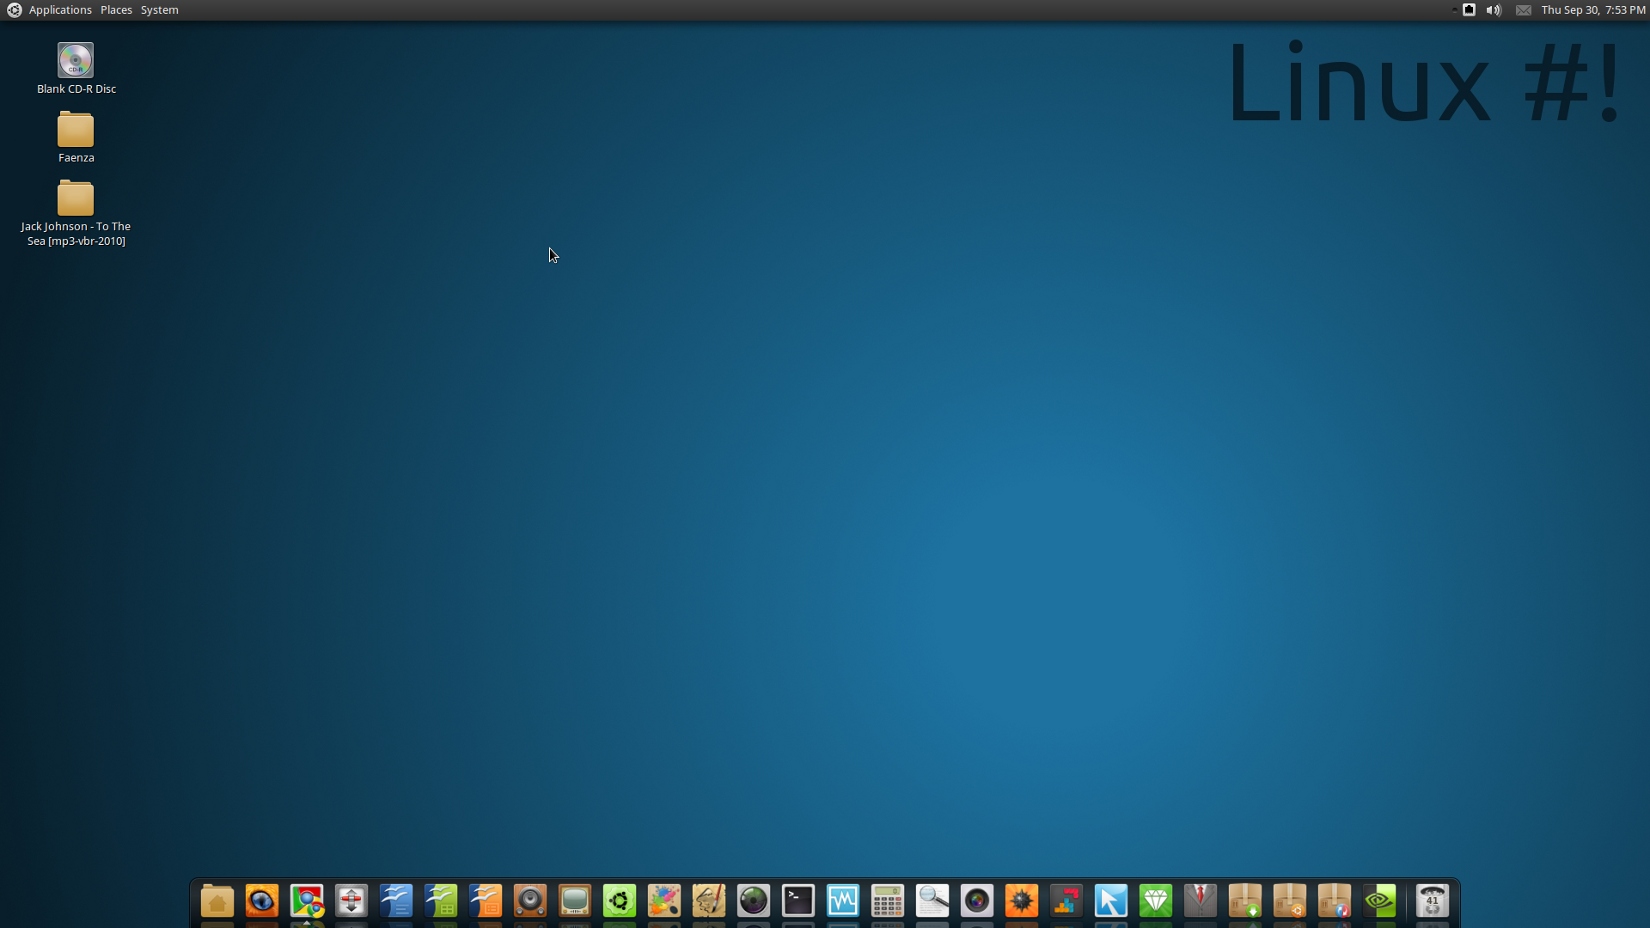The image size is (1650, 928).
Task: Launch the green diamond dock icon
Action: (x=1156, y=901)
